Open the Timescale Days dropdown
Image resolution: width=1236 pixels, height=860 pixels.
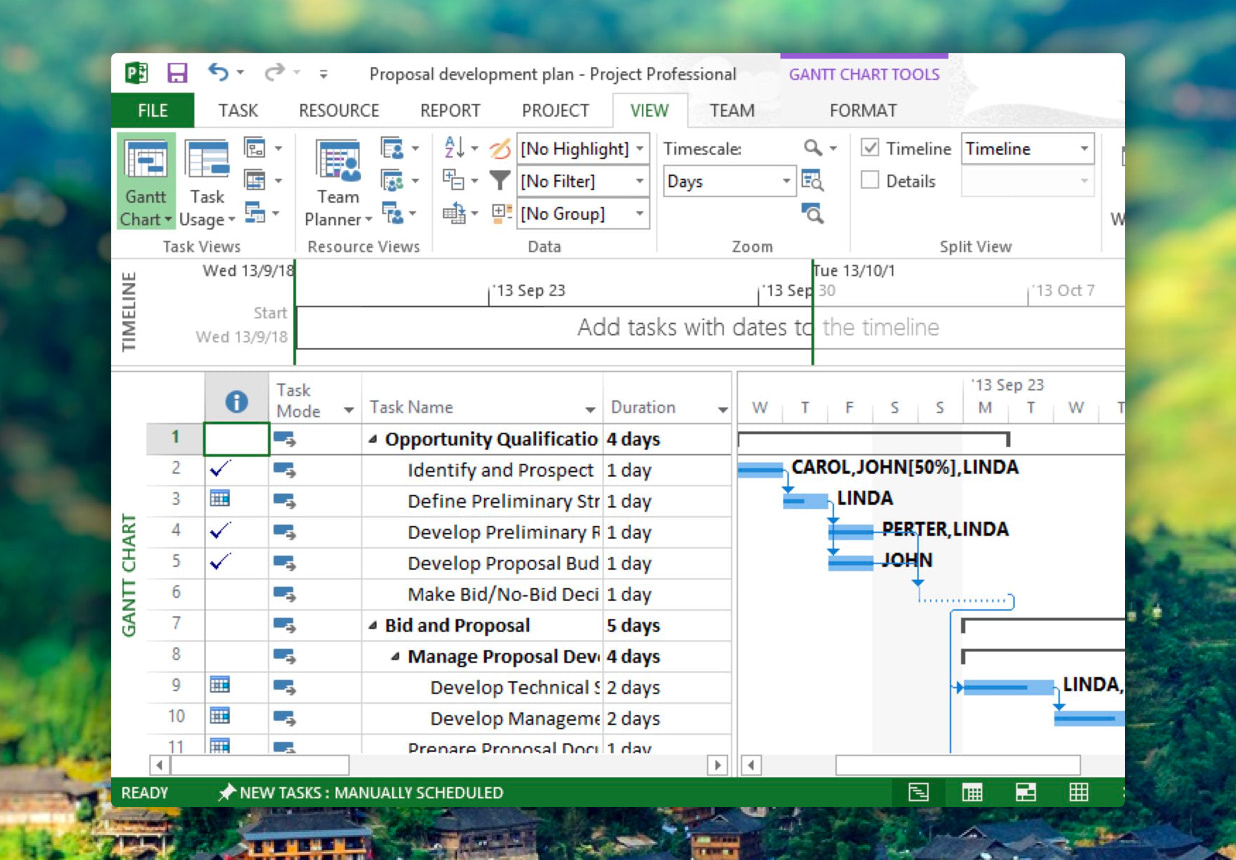point(729,181)
